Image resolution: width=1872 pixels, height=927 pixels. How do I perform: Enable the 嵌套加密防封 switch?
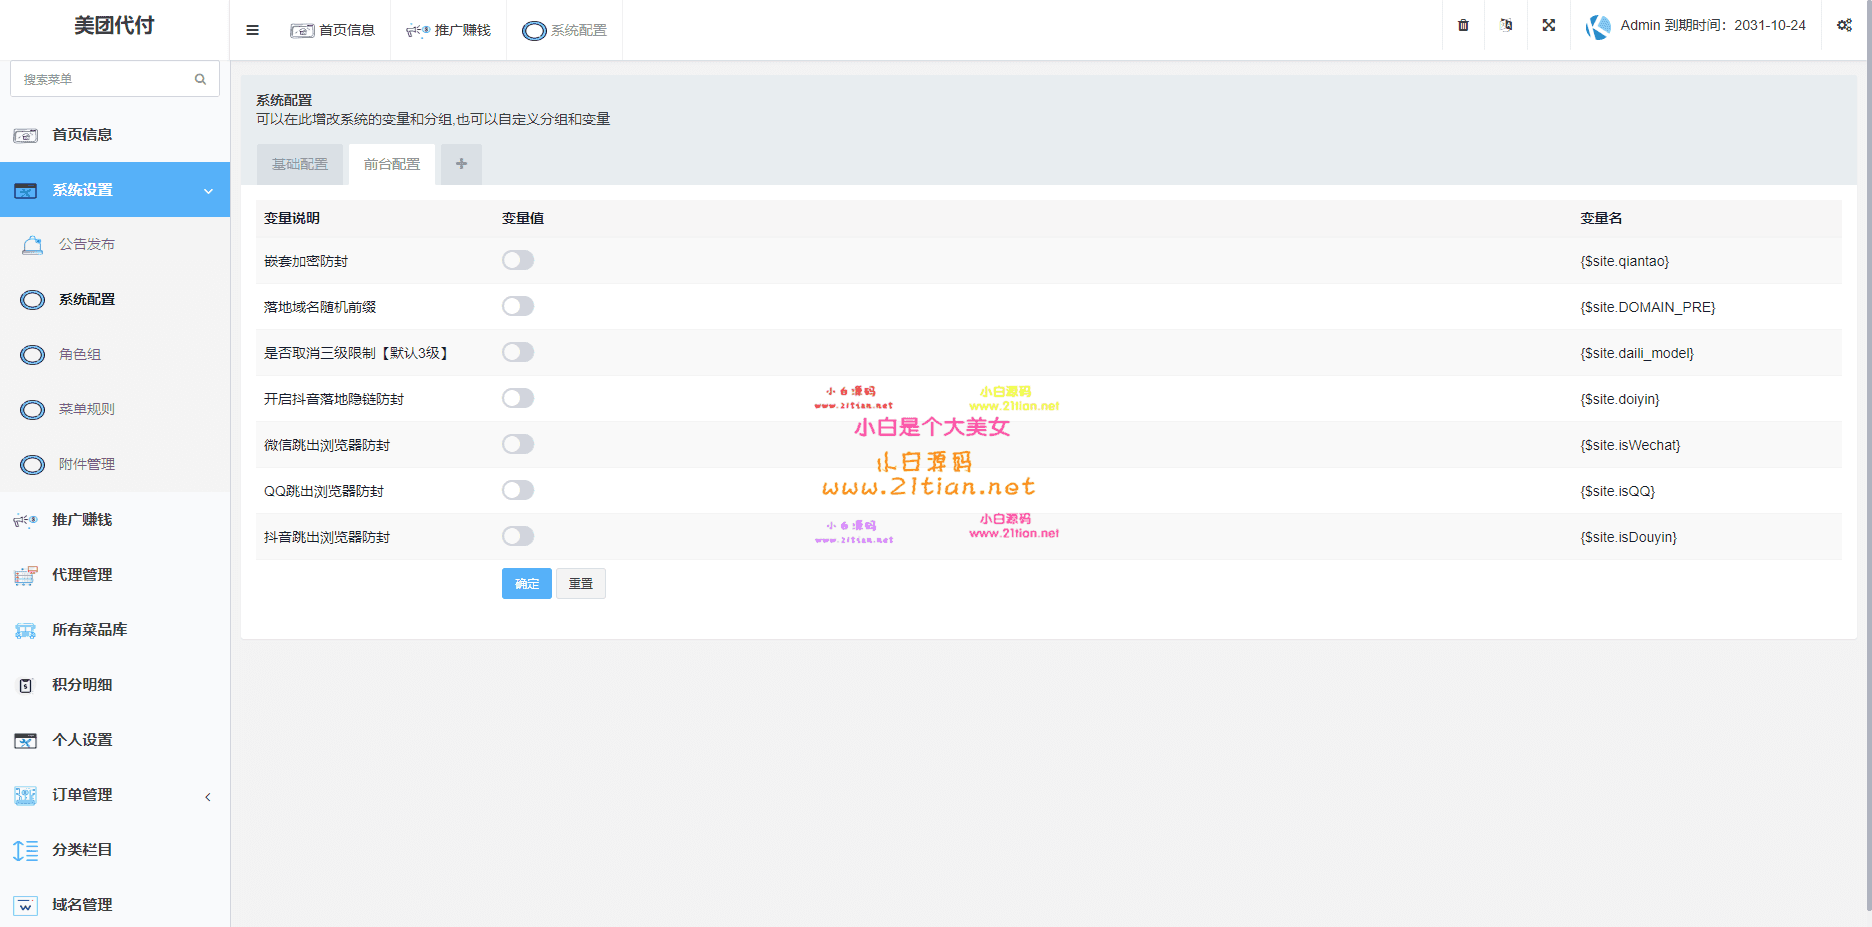518,260
